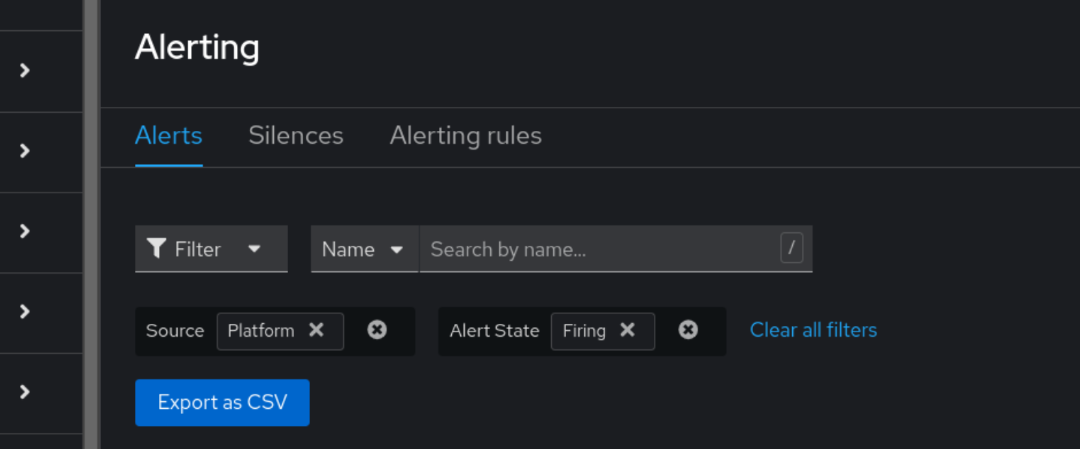Clear the entire Source filter group

click(x=377, y=330)
